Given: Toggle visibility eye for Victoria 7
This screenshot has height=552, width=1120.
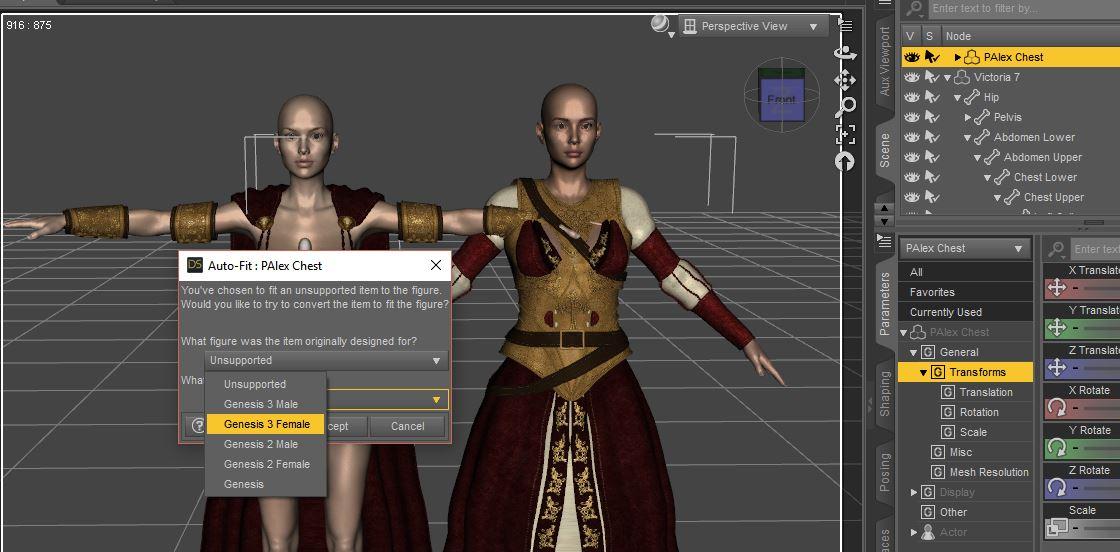Looking at the screenshot, I should pos(911,77).
